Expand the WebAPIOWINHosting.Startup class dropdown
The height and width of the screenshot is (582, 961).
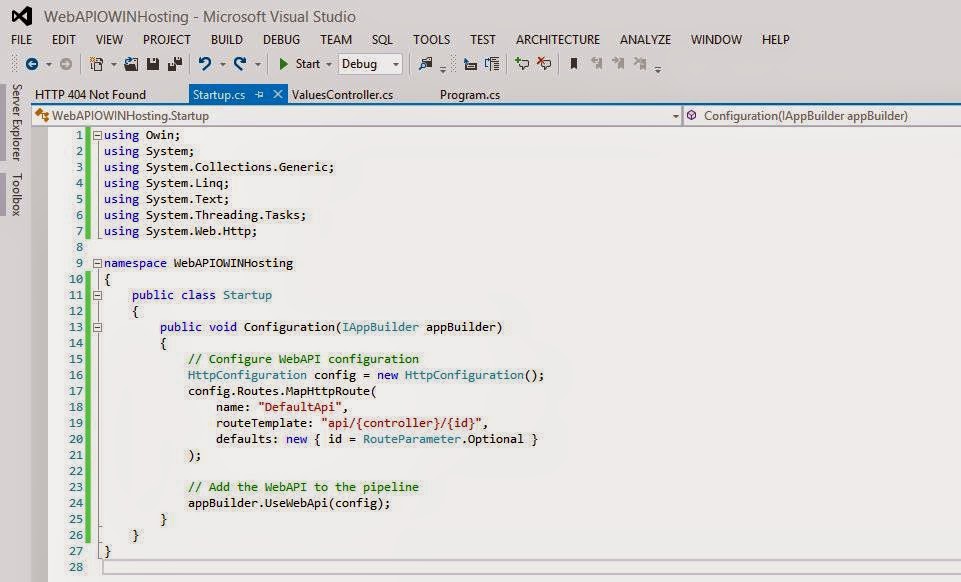pos(675,116)
